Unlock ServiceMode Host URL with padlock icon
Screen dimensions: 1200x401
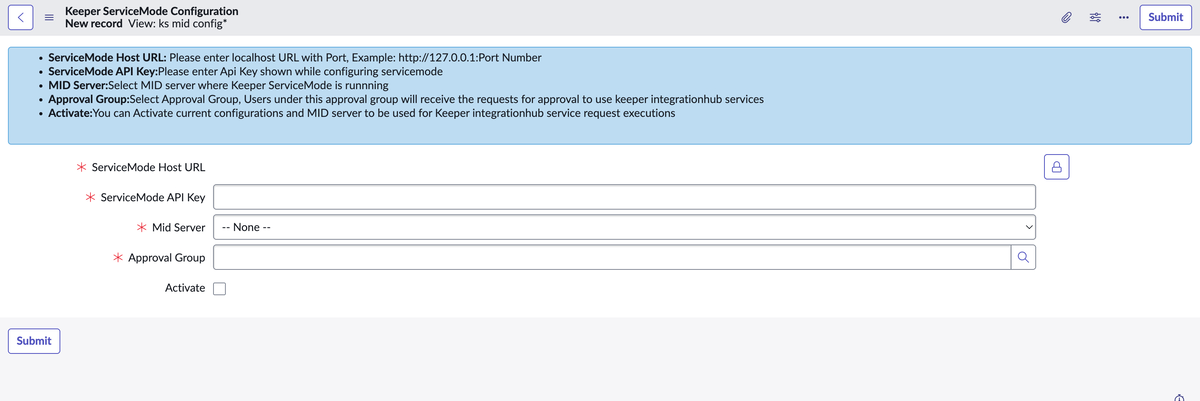[1056, 167]
